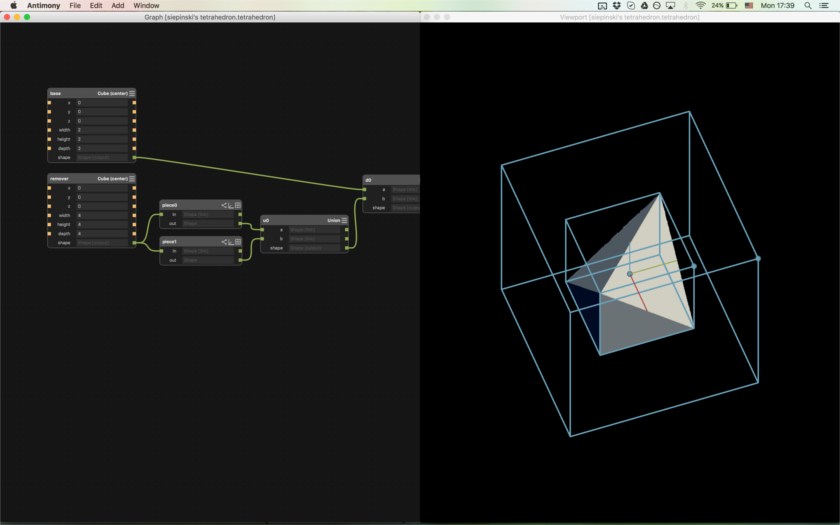840x525 pixels.
Task: Click the axes icon on piece0 node
Action: [x=231, y=205]
